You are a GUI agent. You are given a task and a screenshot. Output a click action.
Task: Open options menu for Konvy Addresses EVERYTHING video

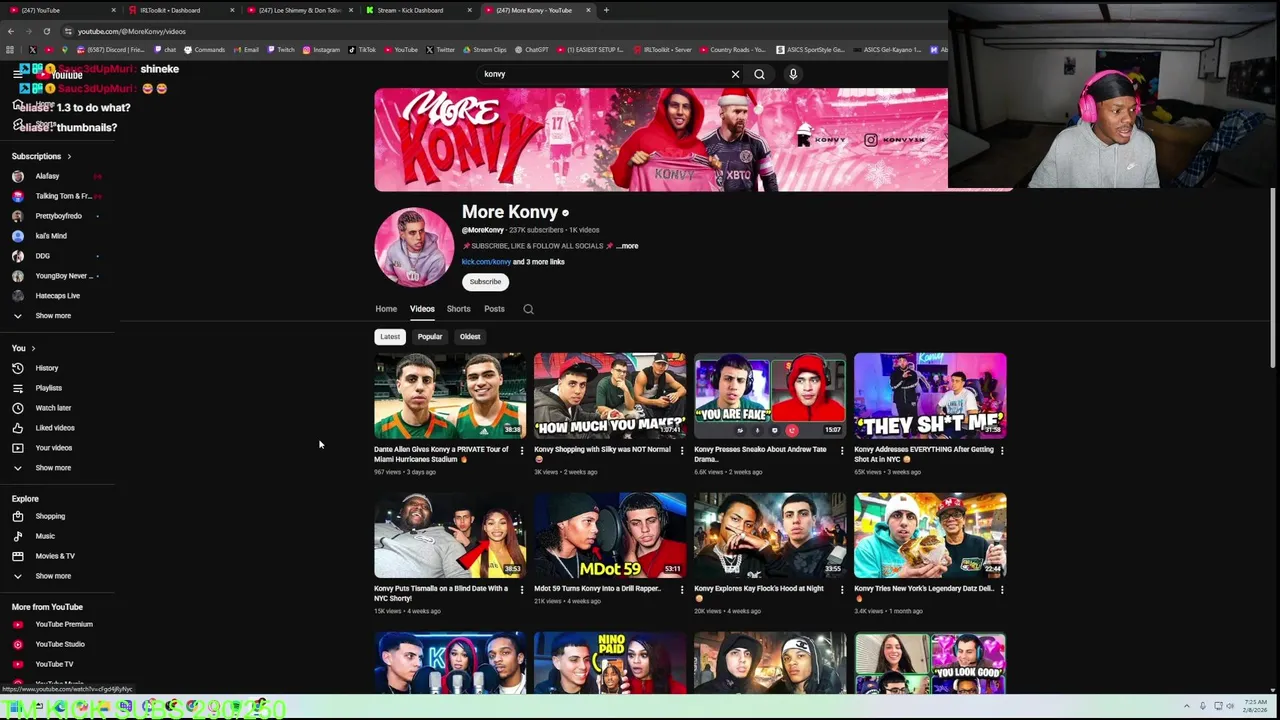[1002, 450]
